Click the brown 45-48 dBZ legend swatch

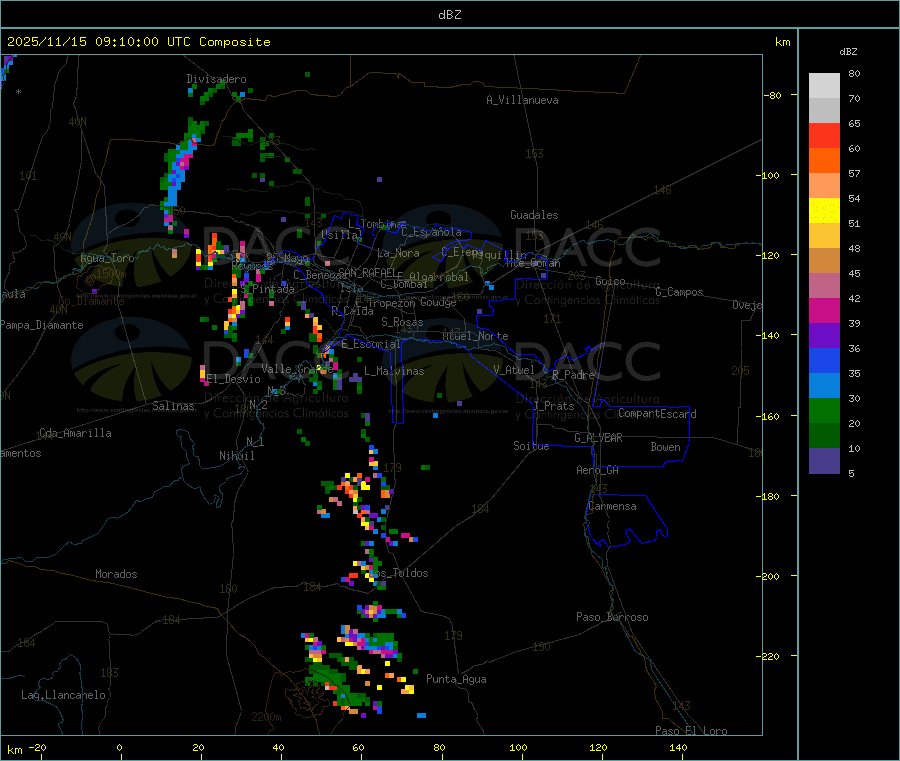824,261
